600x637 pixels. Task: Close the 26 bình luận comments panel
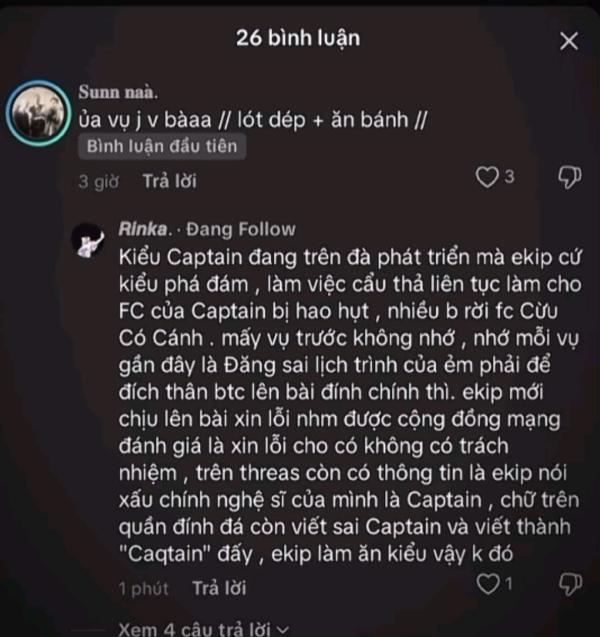pos(569,41)
